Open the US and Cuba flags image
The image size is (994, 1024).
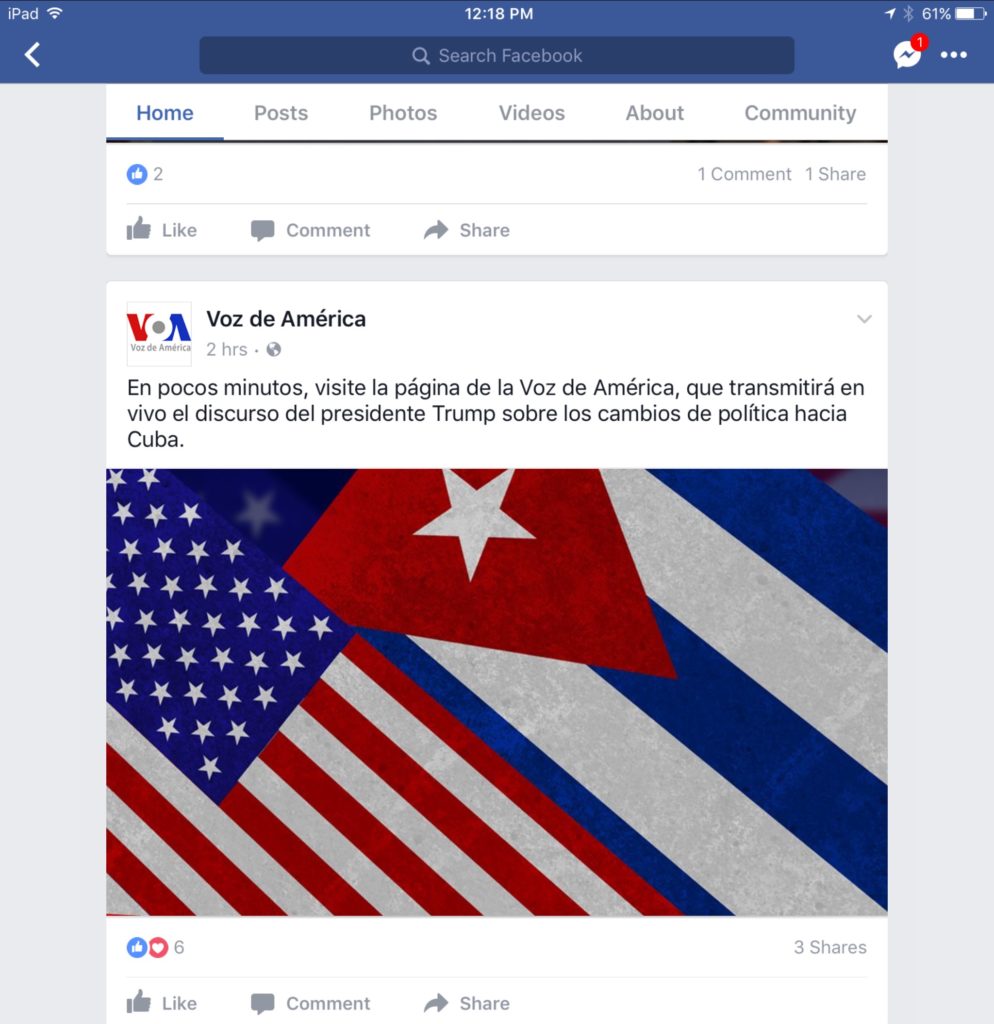[x=497, y=692]
